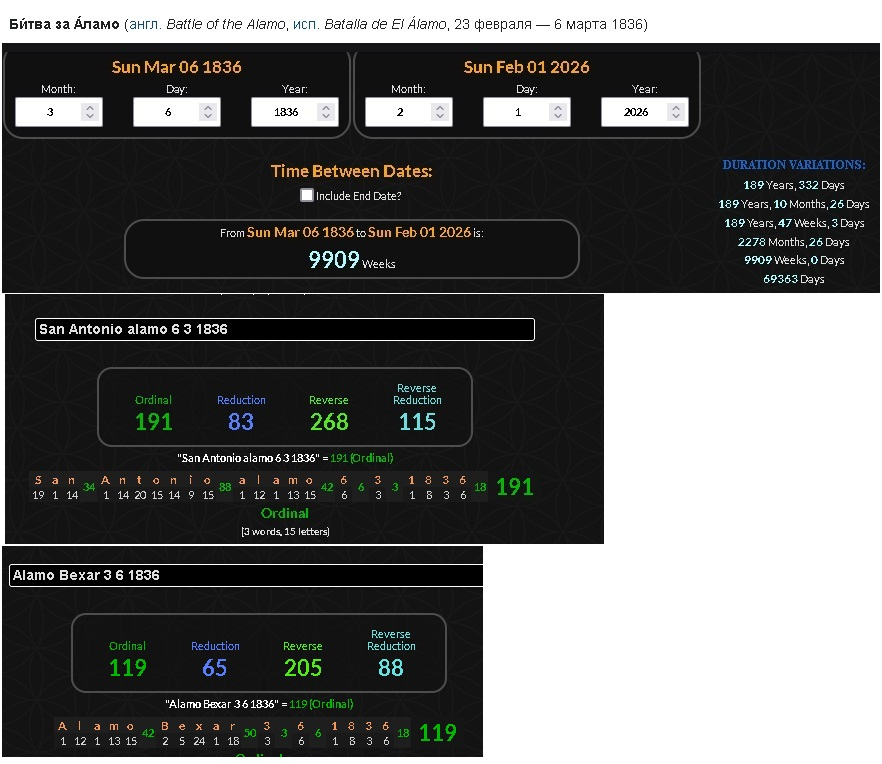882x764 pixels.
Task: Click '9909 Weeks, 0 Days' variation
Action: [794, 260]
